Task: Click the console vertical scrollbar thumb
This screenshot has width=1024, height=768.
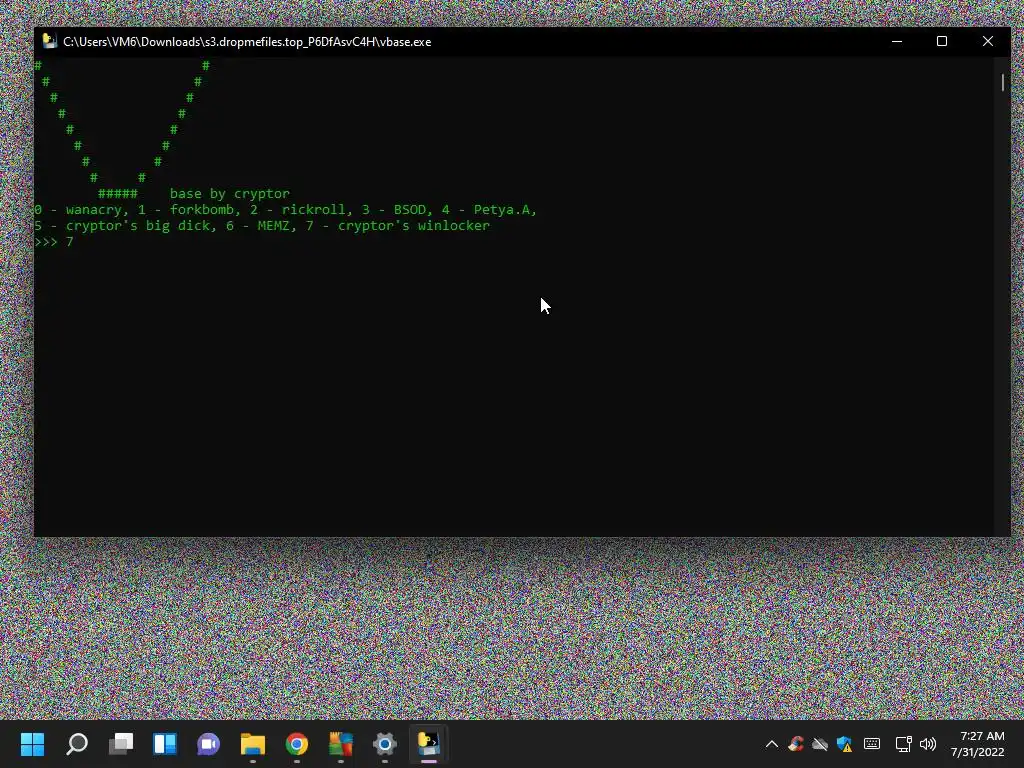Action: tap(1002, 82)
